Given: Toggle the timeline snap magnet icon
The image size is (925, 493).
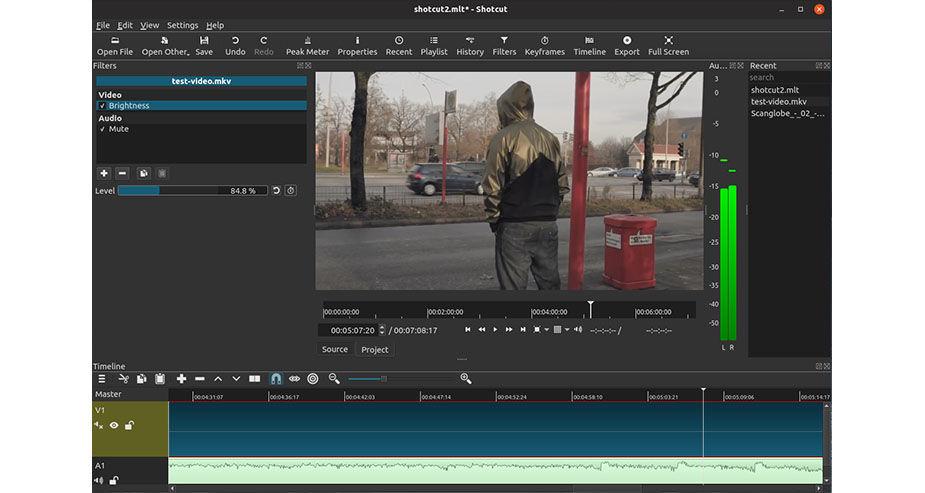Looking at the screenshot, I should [276, 379].
